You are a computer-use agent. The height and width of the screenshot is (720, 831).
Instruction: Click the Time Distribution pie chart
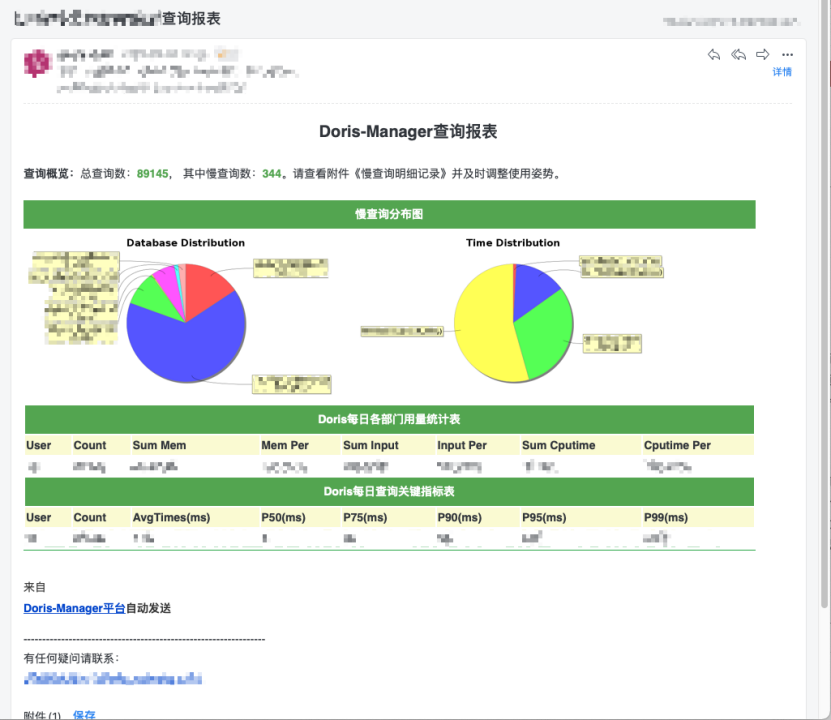click(x=515, y=323)
